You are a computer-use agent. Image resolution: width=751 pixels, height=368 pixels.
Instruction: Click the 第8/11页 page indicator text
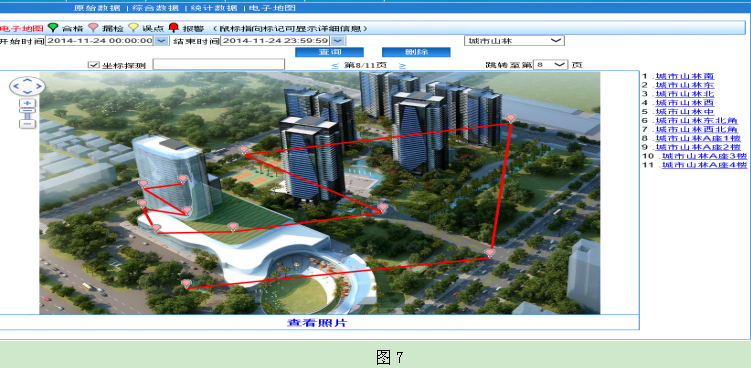tap(366, 65)
